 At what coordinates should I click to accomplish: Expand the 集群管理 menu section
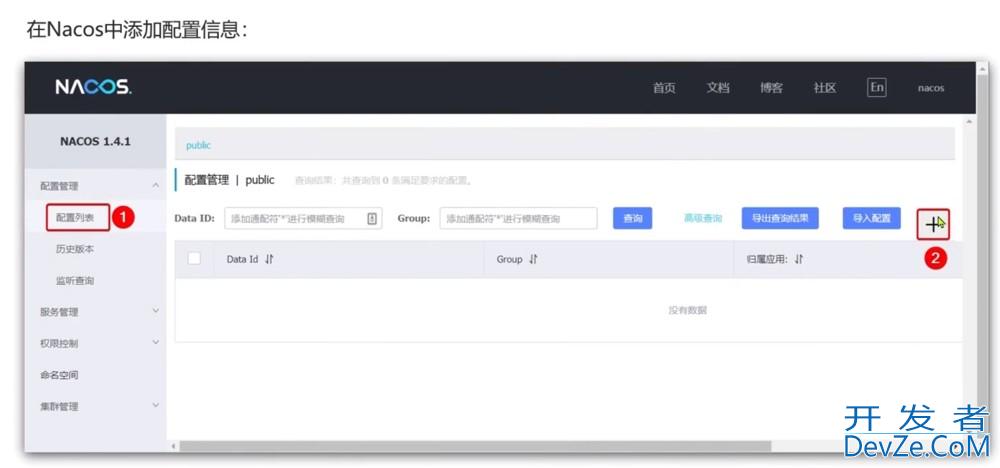(156, 406)
